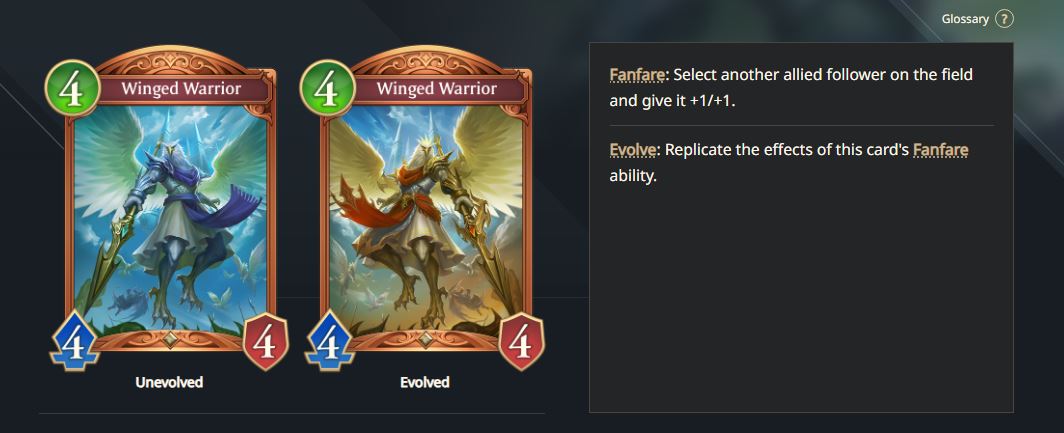This screenshot has width=1064, height=433.
Task: Click the Winged Warrior name banner on the unevolved card
Action: pos(181,89)
